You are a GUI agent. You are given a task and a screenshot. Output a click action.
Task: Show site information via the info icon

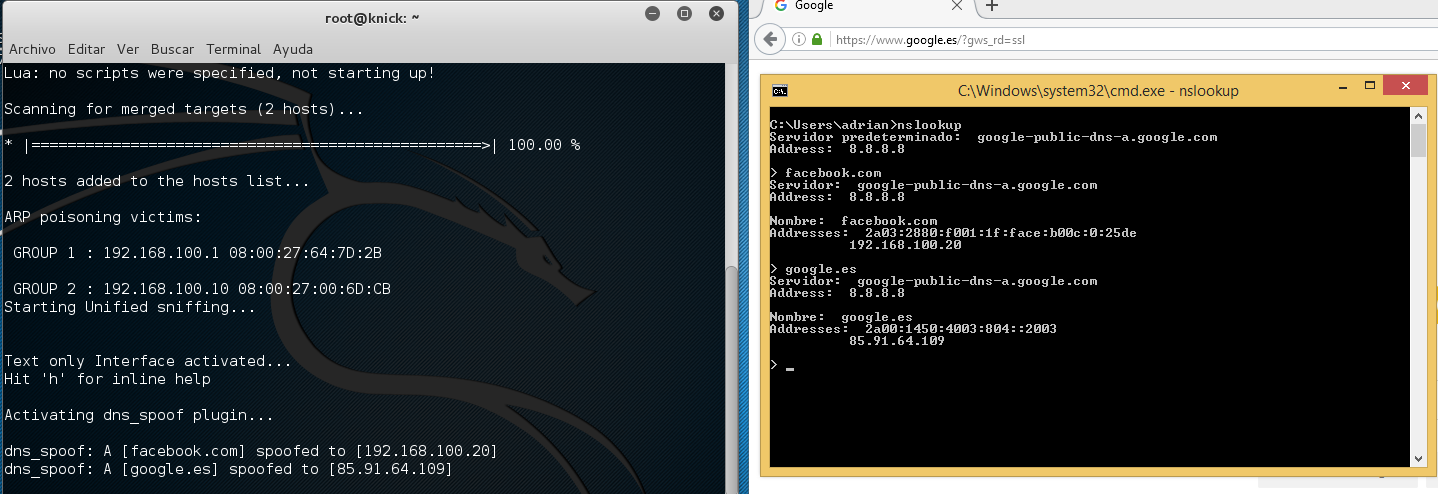click(x=799, y=41)
